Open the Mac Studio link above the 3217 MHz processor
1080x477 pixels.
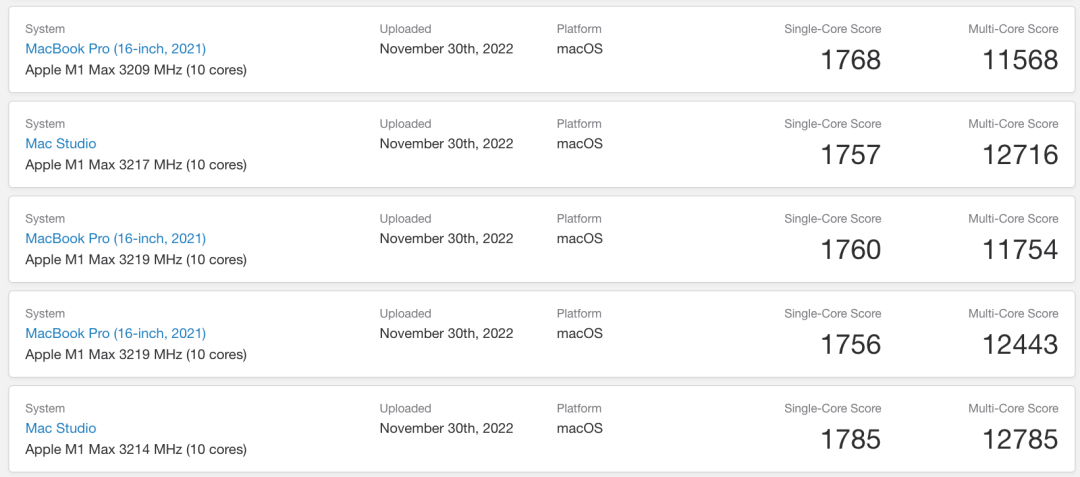(x=61, y=144)
